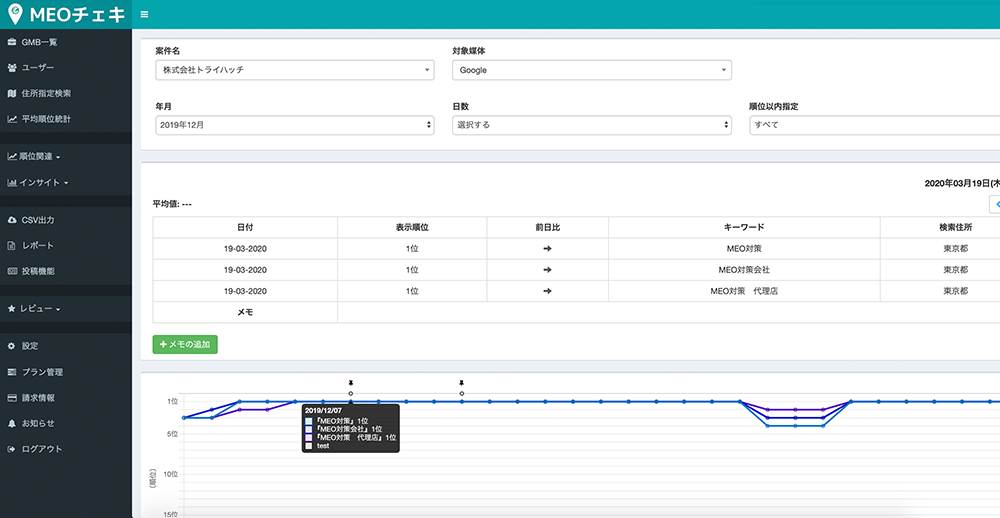Click the map icon beside 住所指定検索
This screenshot has height=518, width=1000.
pyautogui.click(x=11, y=93)
